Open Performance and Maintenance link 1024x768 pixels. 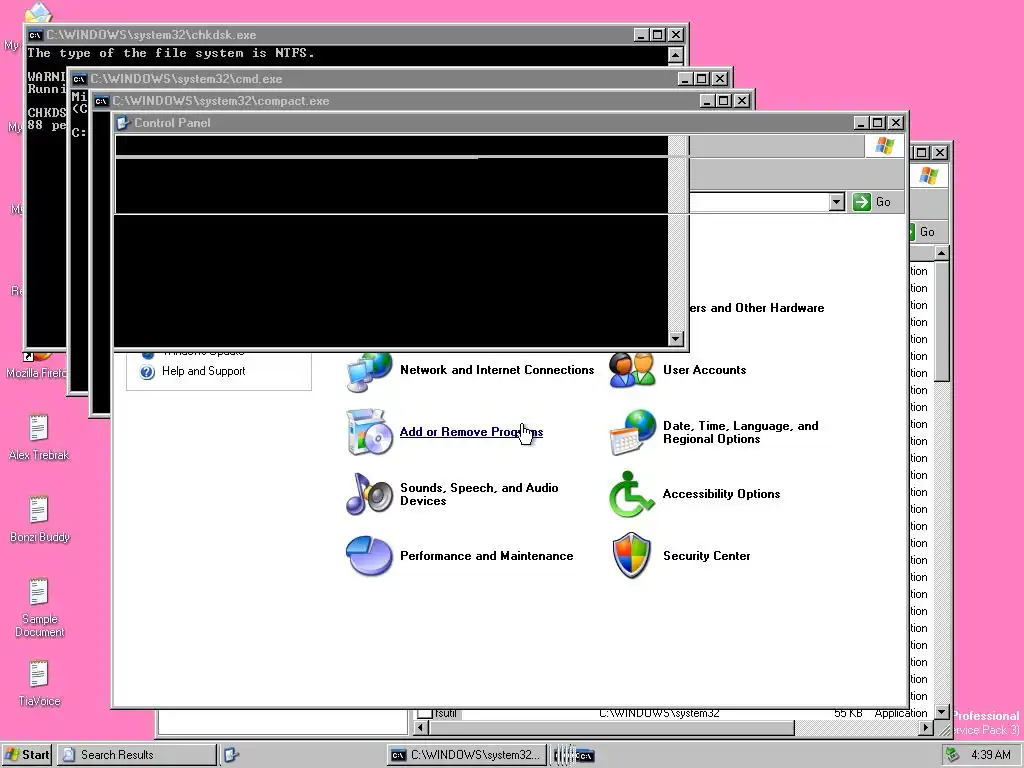coord(487,556)
